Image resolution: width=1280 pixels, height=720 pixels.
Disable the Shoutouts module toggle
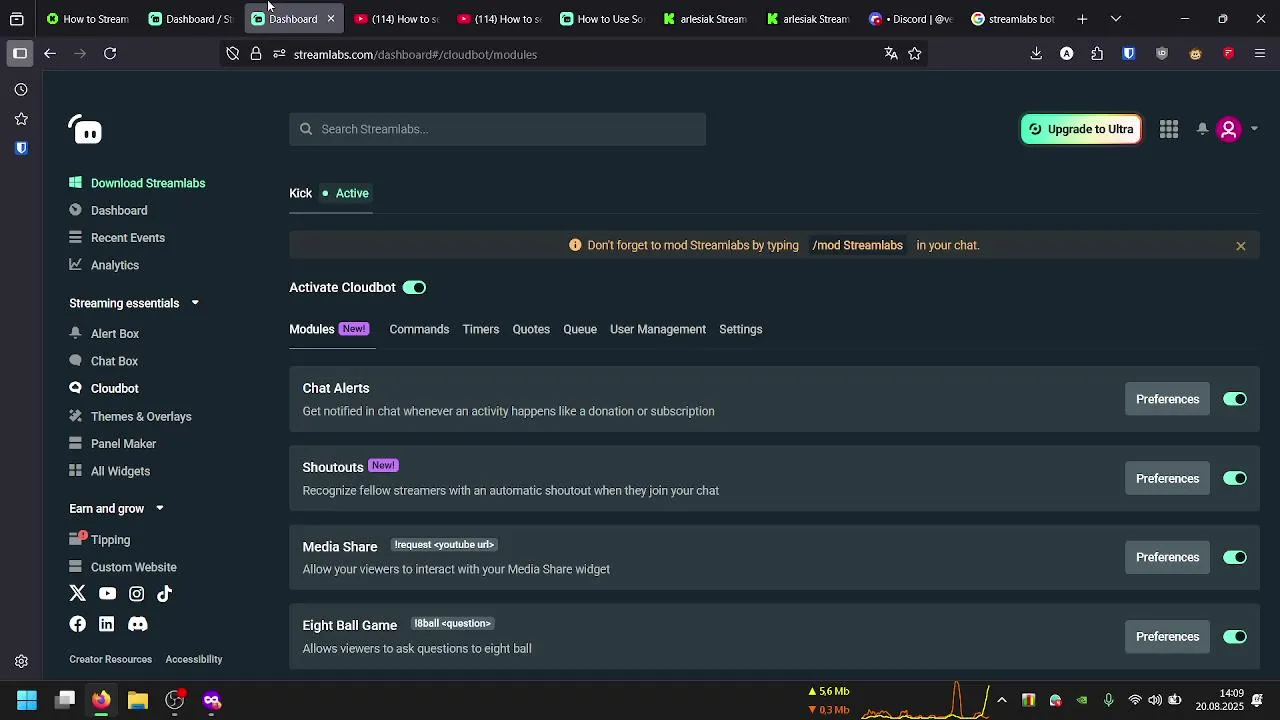pos(1235,479)
